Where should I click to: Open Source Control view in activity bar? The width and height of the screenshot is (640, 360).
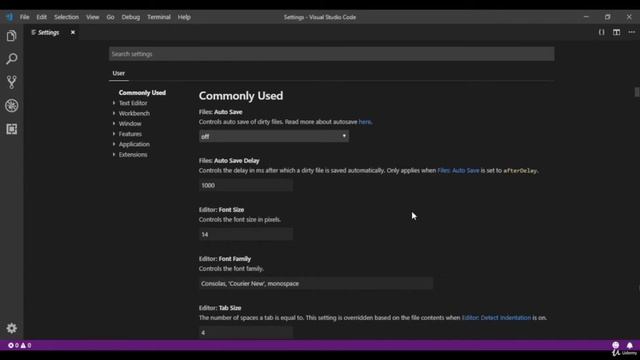coord(11,82)
